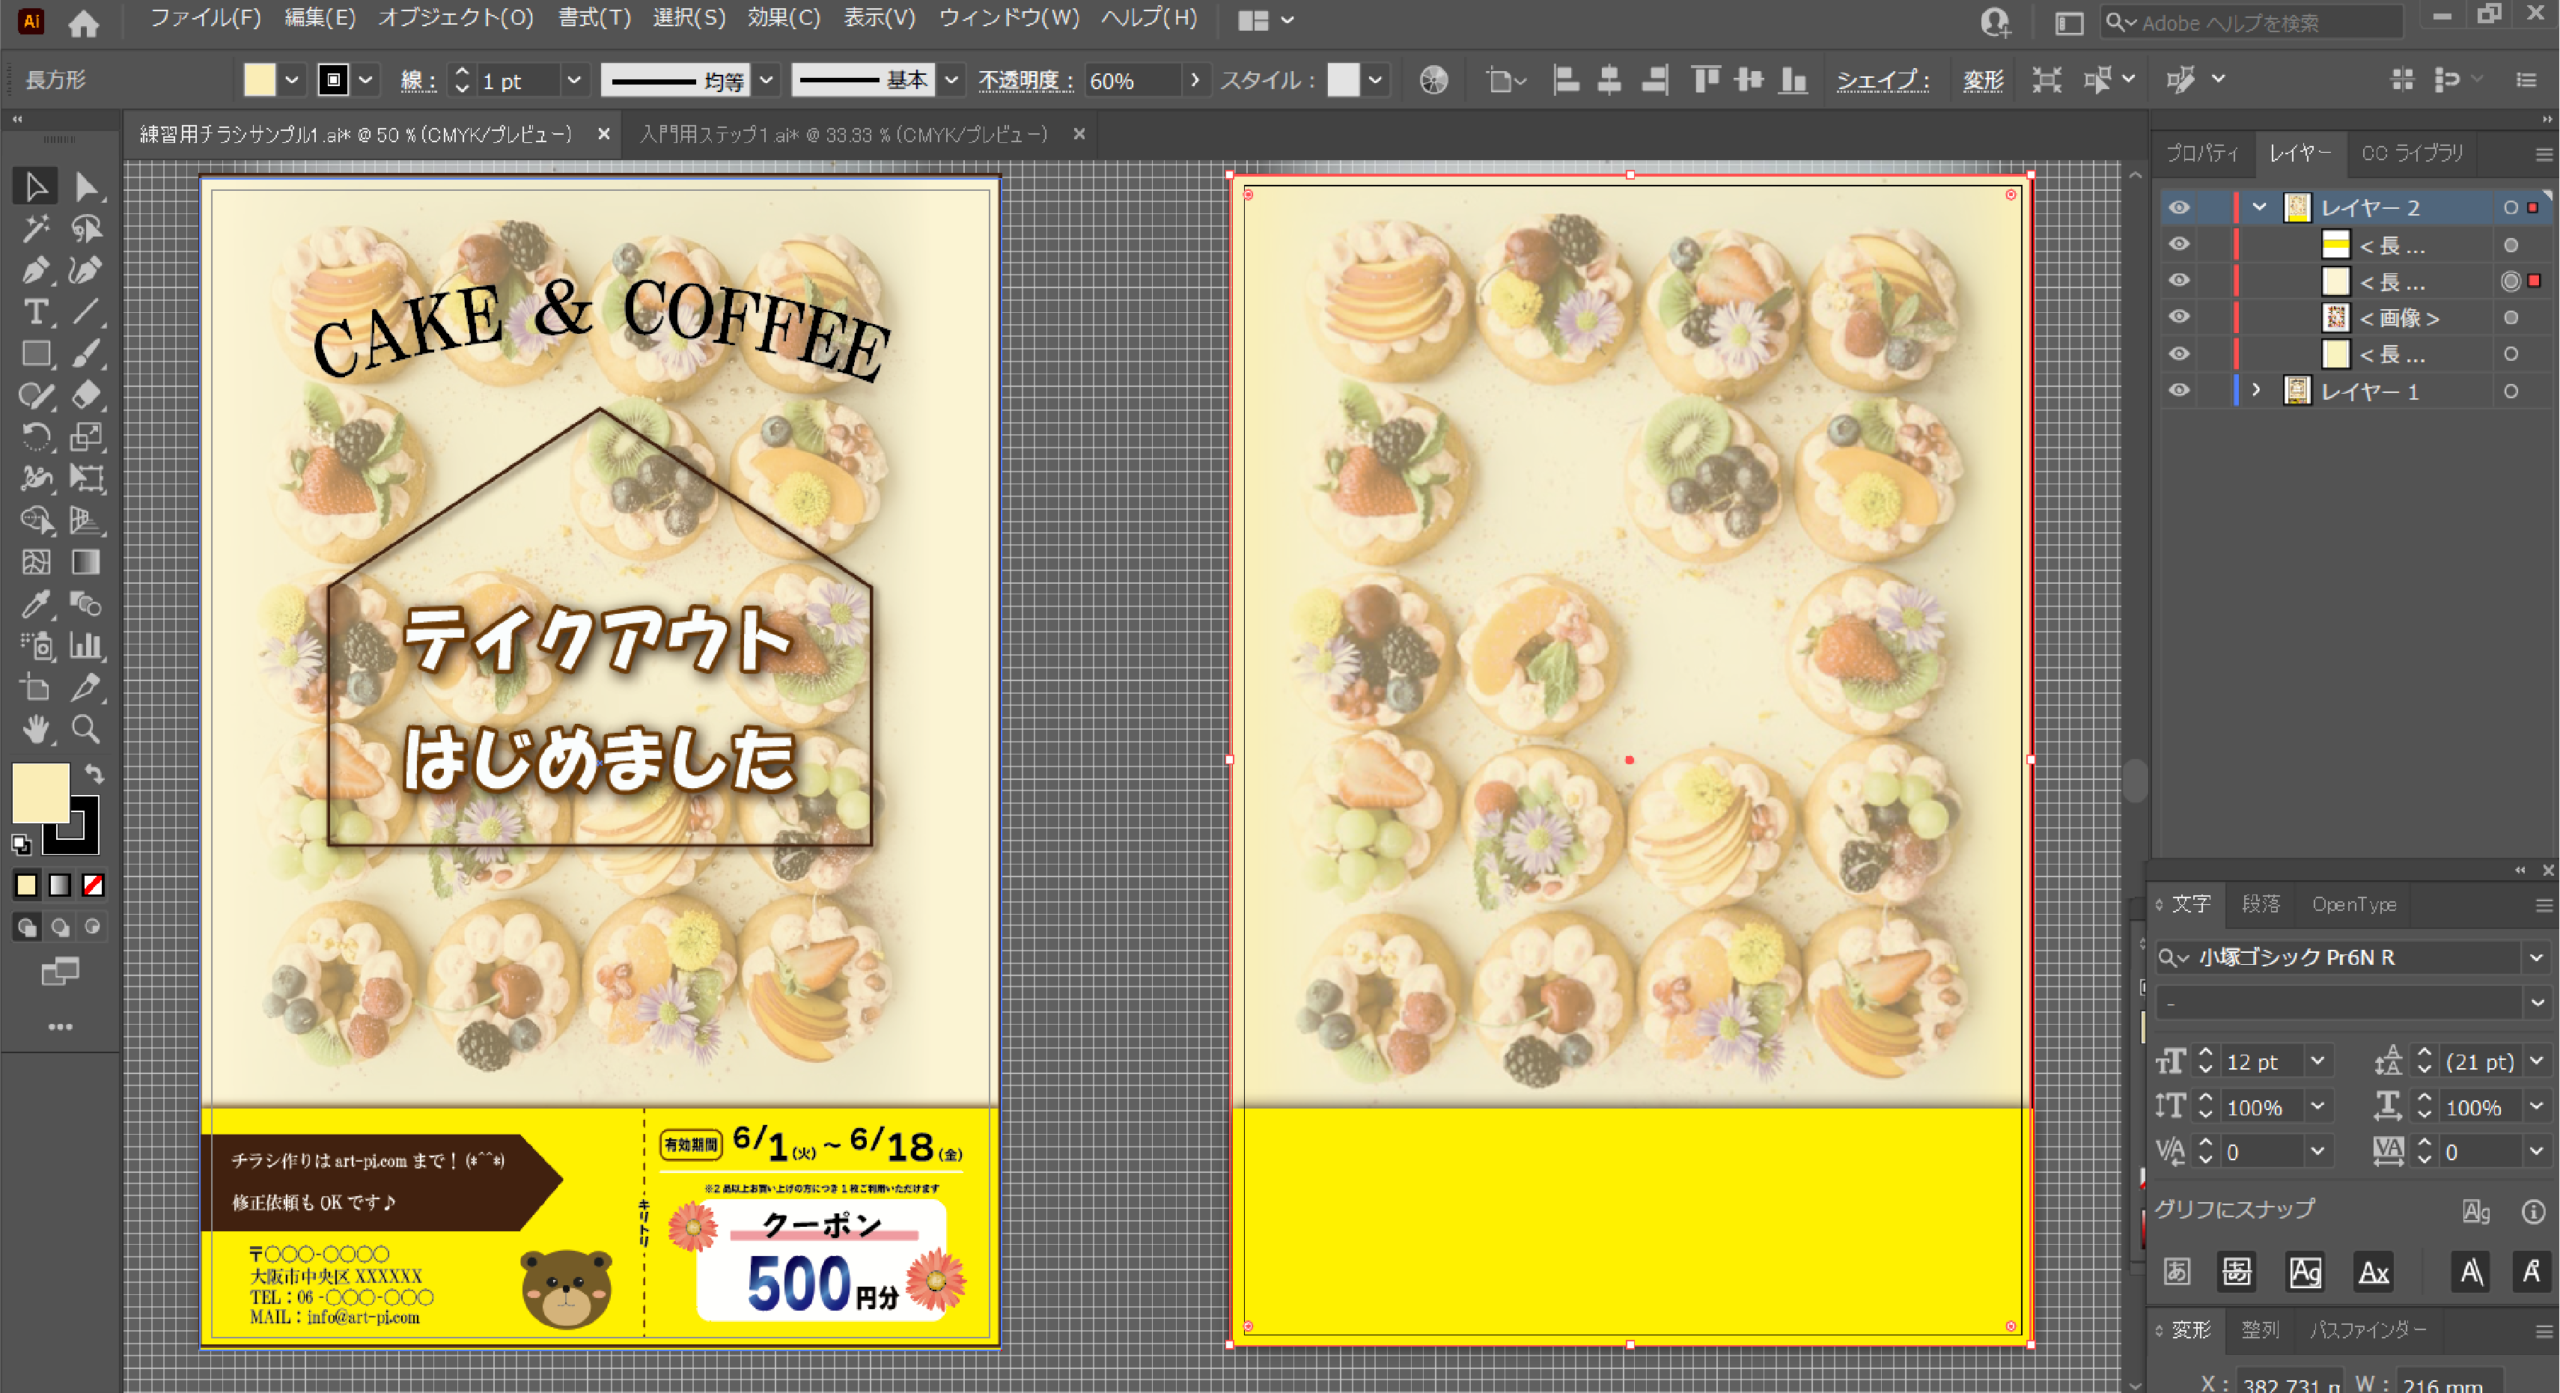Select the Magic Wand tool
The width and height of the screenshot is (2560, 1393).
tap(35, 229)
